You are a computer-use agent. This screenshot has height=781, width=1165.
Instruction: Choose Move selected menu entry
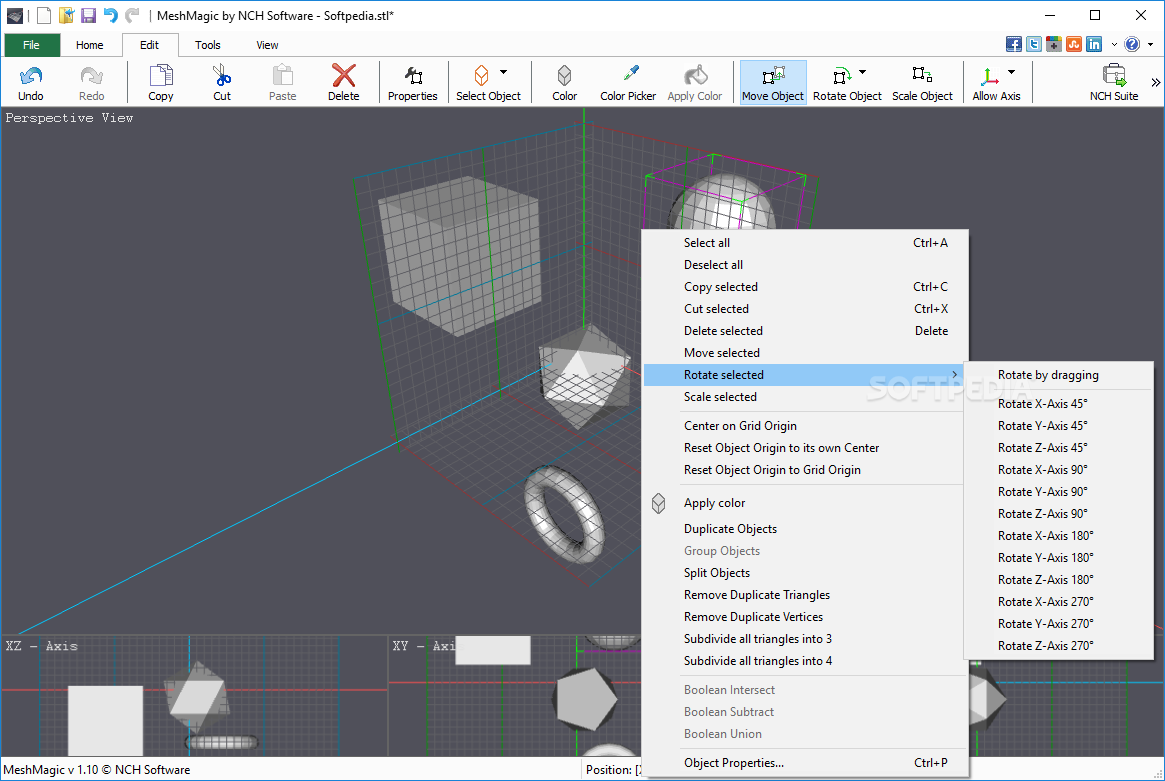click(x=805, y=353)
